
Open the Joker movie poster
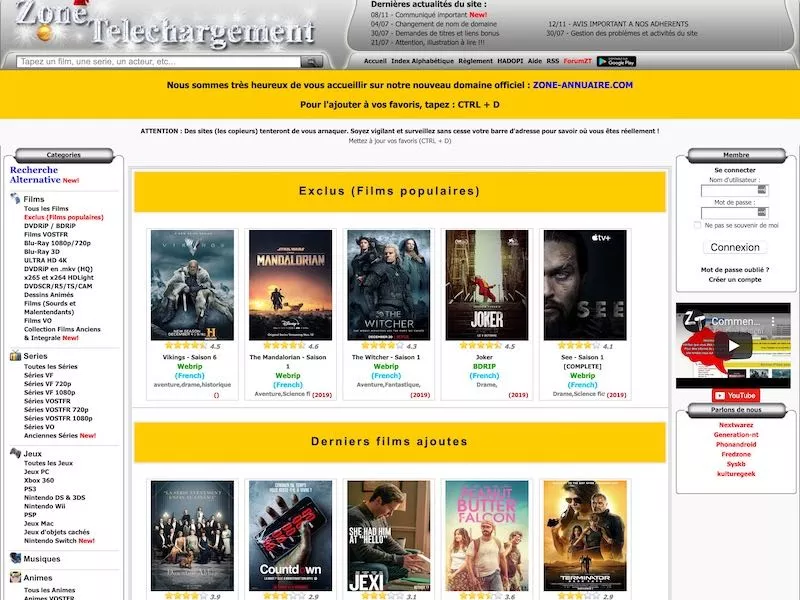pos(486,285)
